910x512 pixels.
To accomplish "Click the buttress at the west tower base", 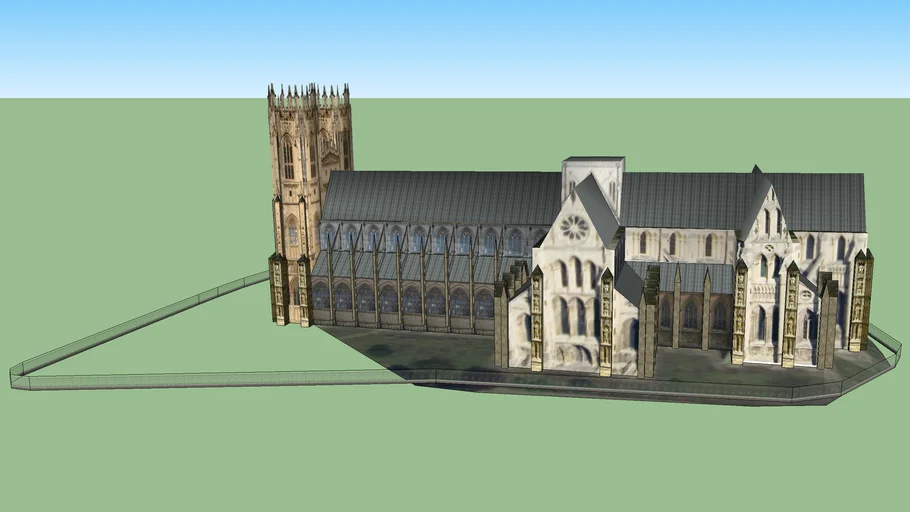I will click(278, 290).
